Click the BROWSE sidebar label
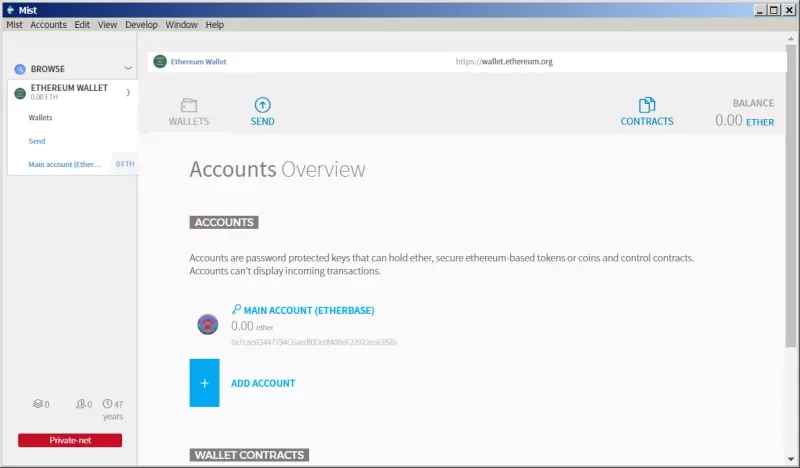The height and width of the screenshot is (468, 800). coord(47,69)
